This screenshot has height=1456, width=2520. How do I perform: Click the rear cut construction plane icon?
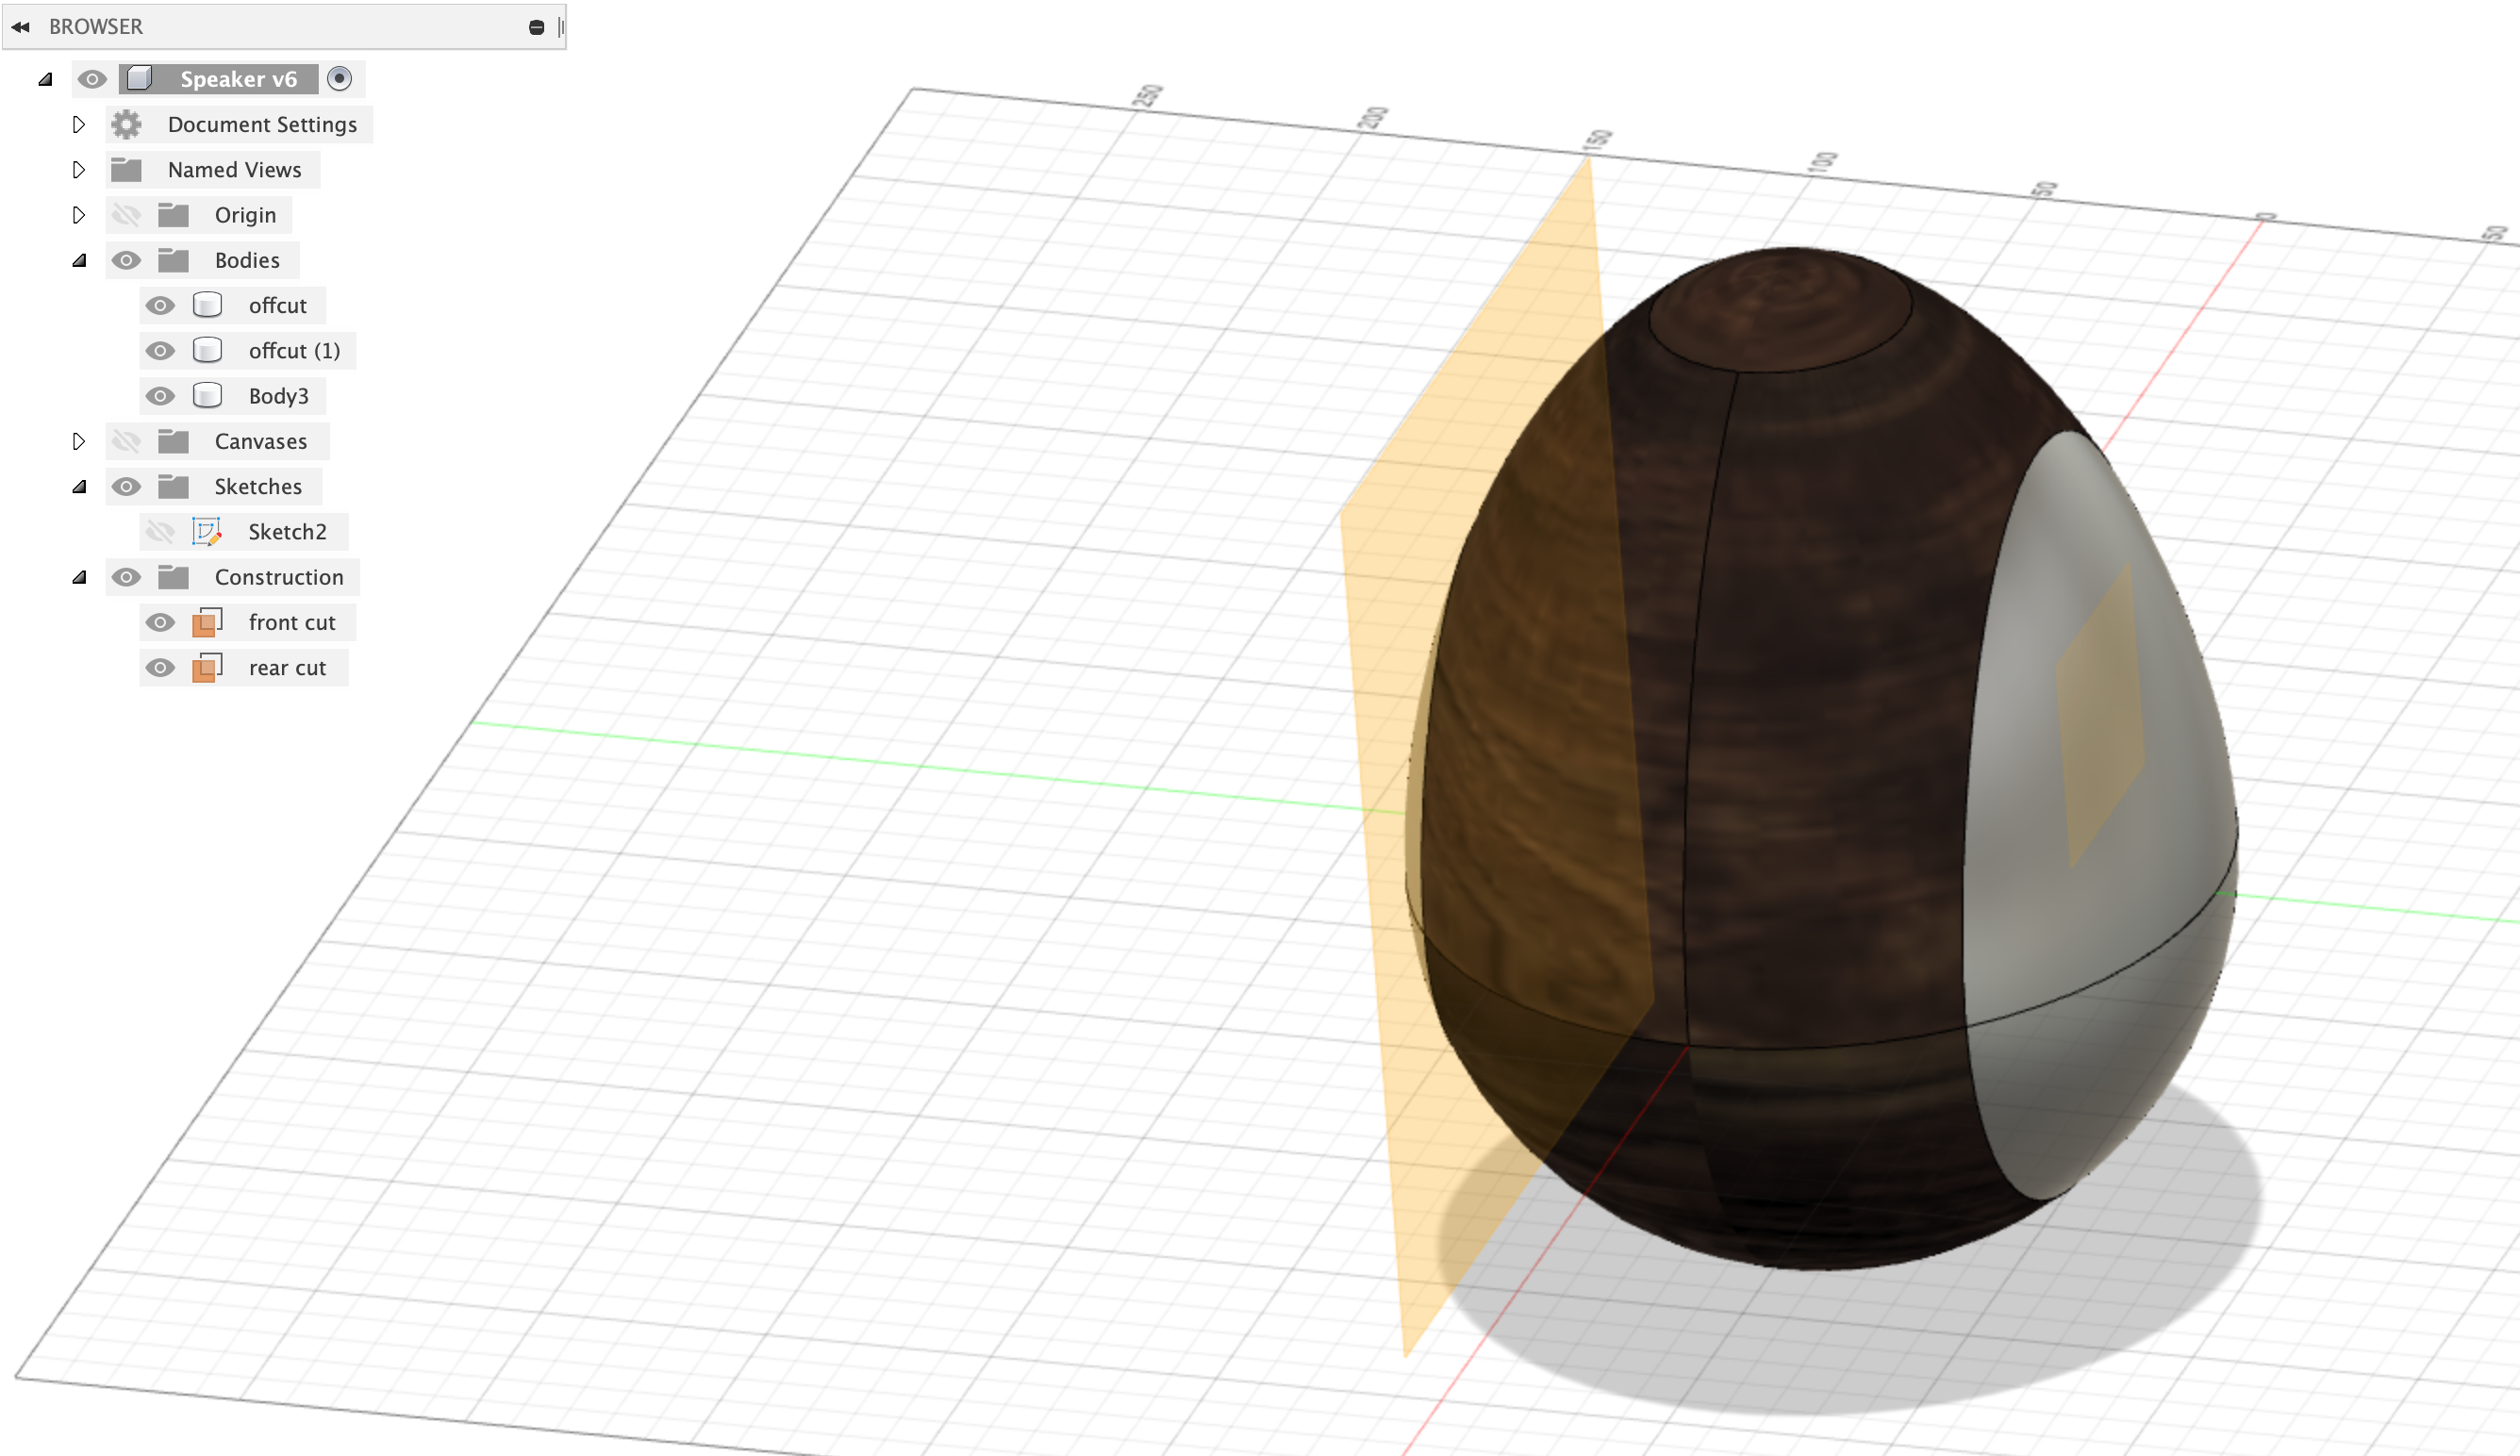[207, 667]
